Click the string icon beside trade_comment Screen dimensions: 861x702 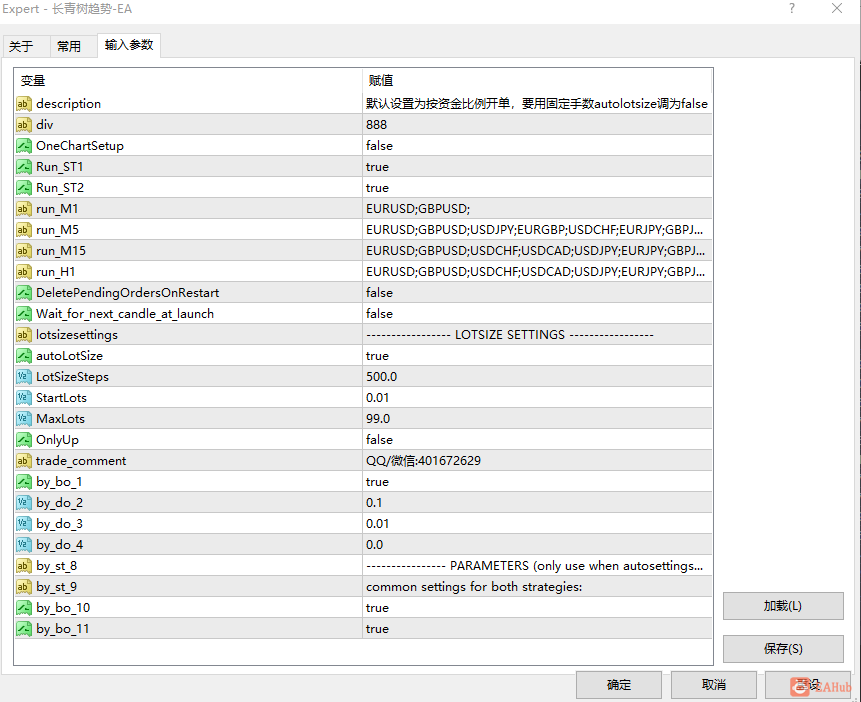(x=24, y=461)
